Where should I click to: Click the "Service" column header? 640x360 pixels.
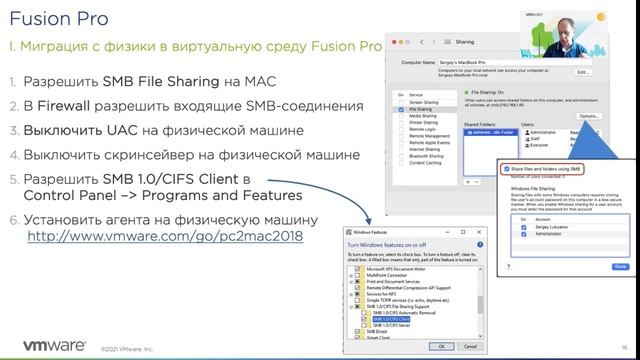(x=416, y=95)
